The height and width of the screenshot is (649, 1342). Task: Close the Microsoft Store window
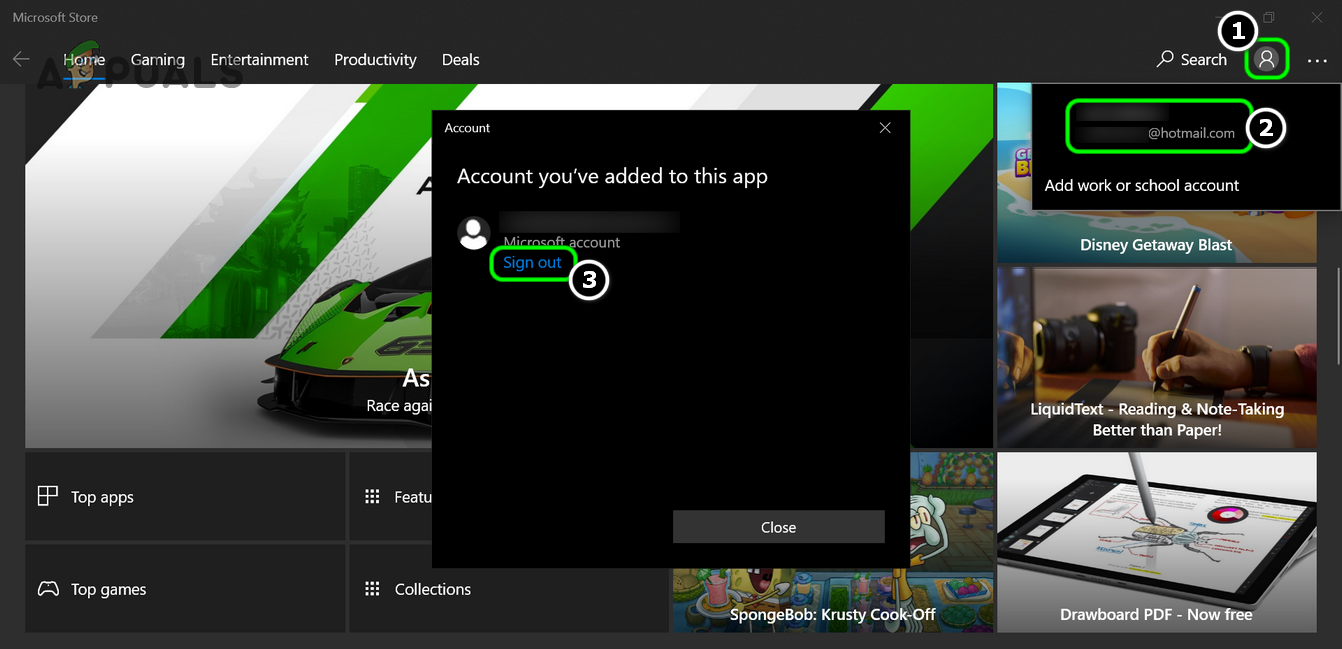click(x=1316, y=17)
